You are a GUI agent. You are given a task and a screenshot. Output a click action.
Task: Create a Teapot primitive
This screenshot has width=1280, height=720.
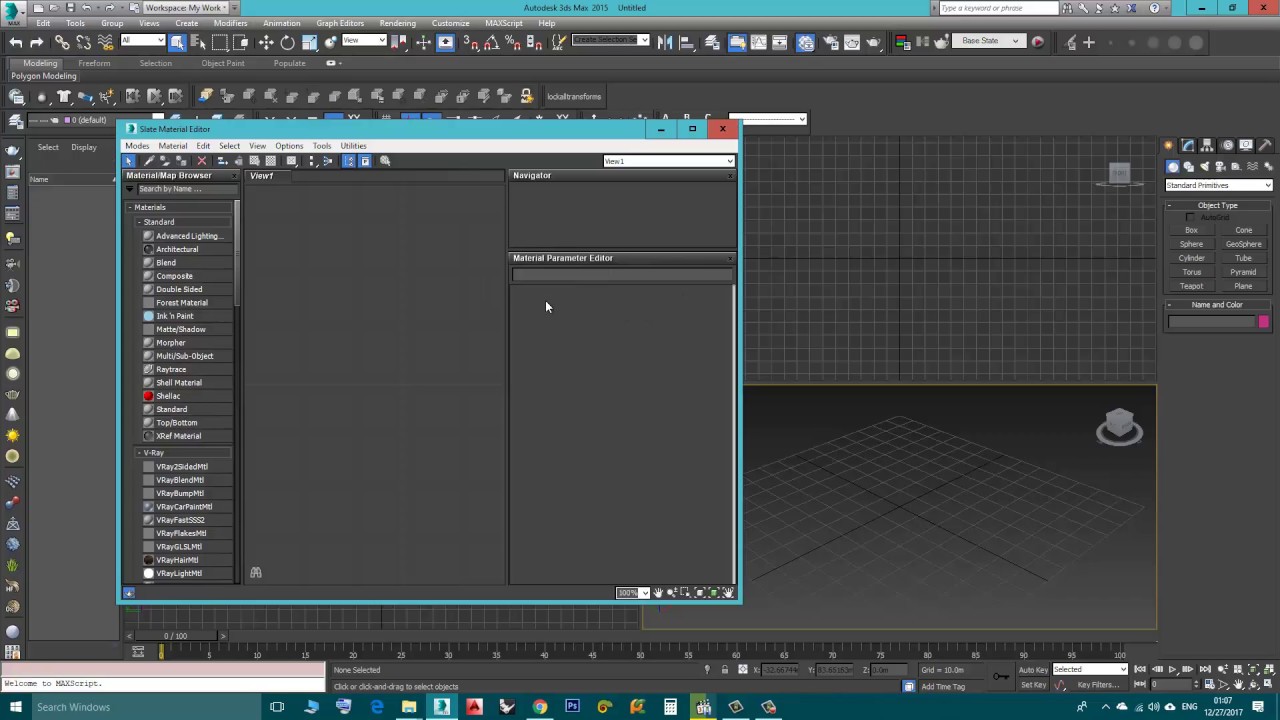click(1191, 286)
